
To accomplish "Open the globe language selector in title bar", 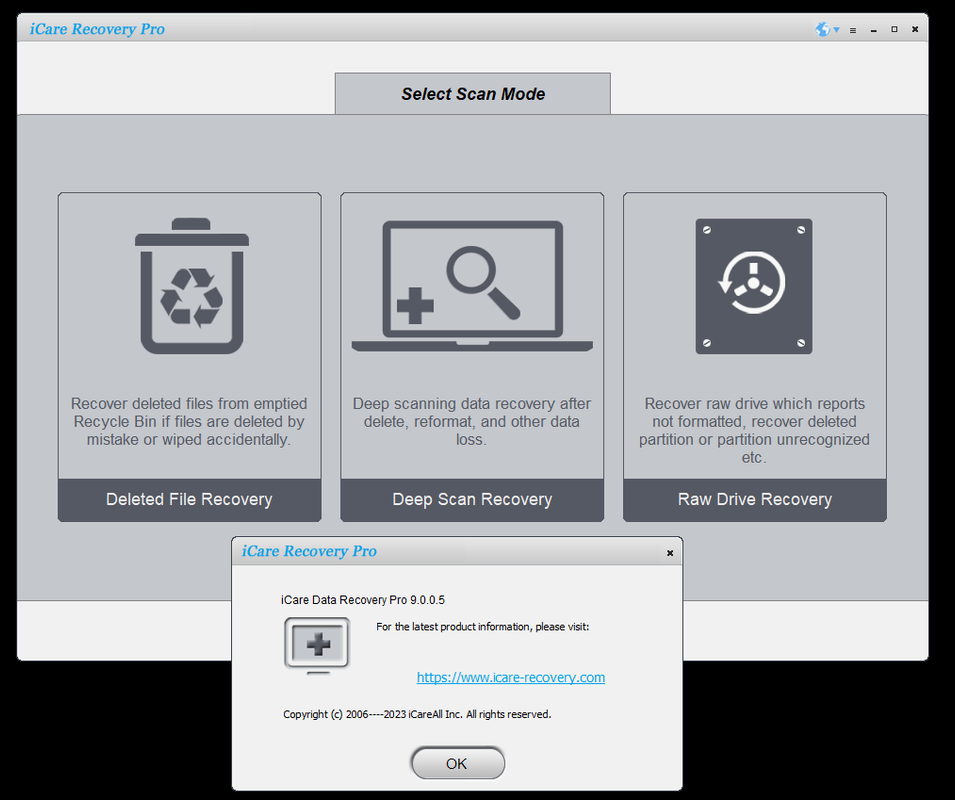I will coord(822,29).
